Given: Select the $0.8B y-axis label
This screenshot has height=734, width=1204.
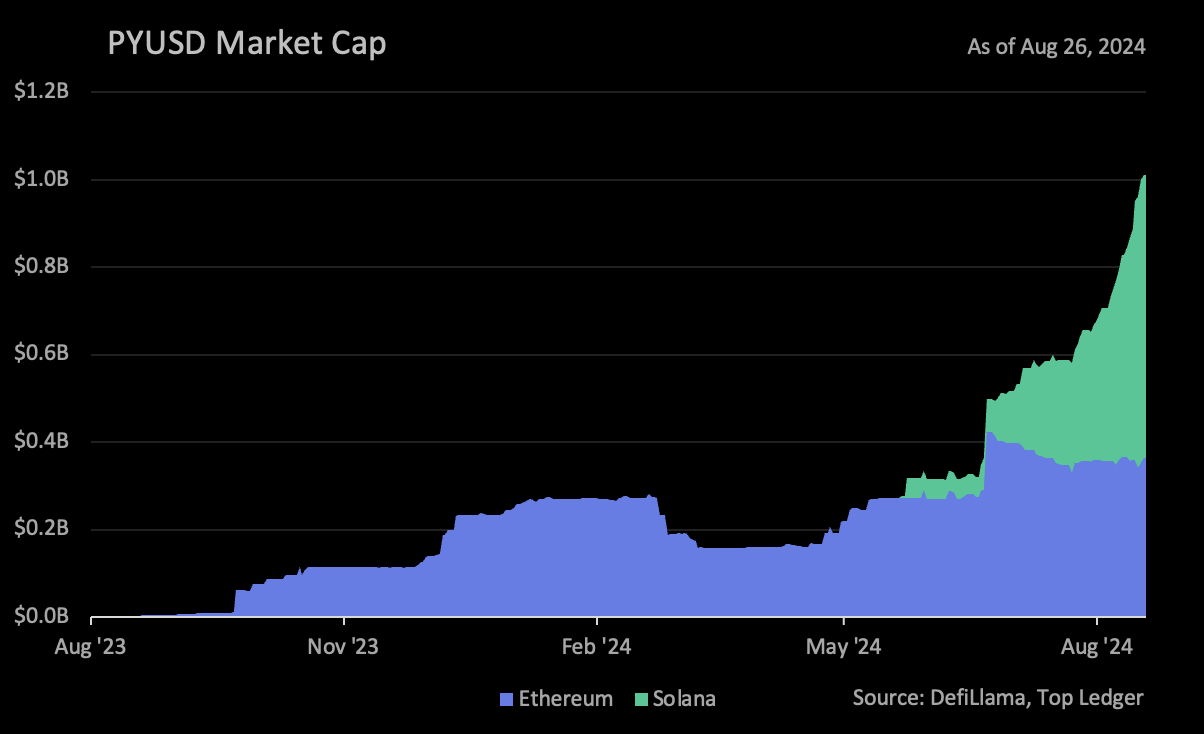Looking at the screenshot, I should click(41, 267).
